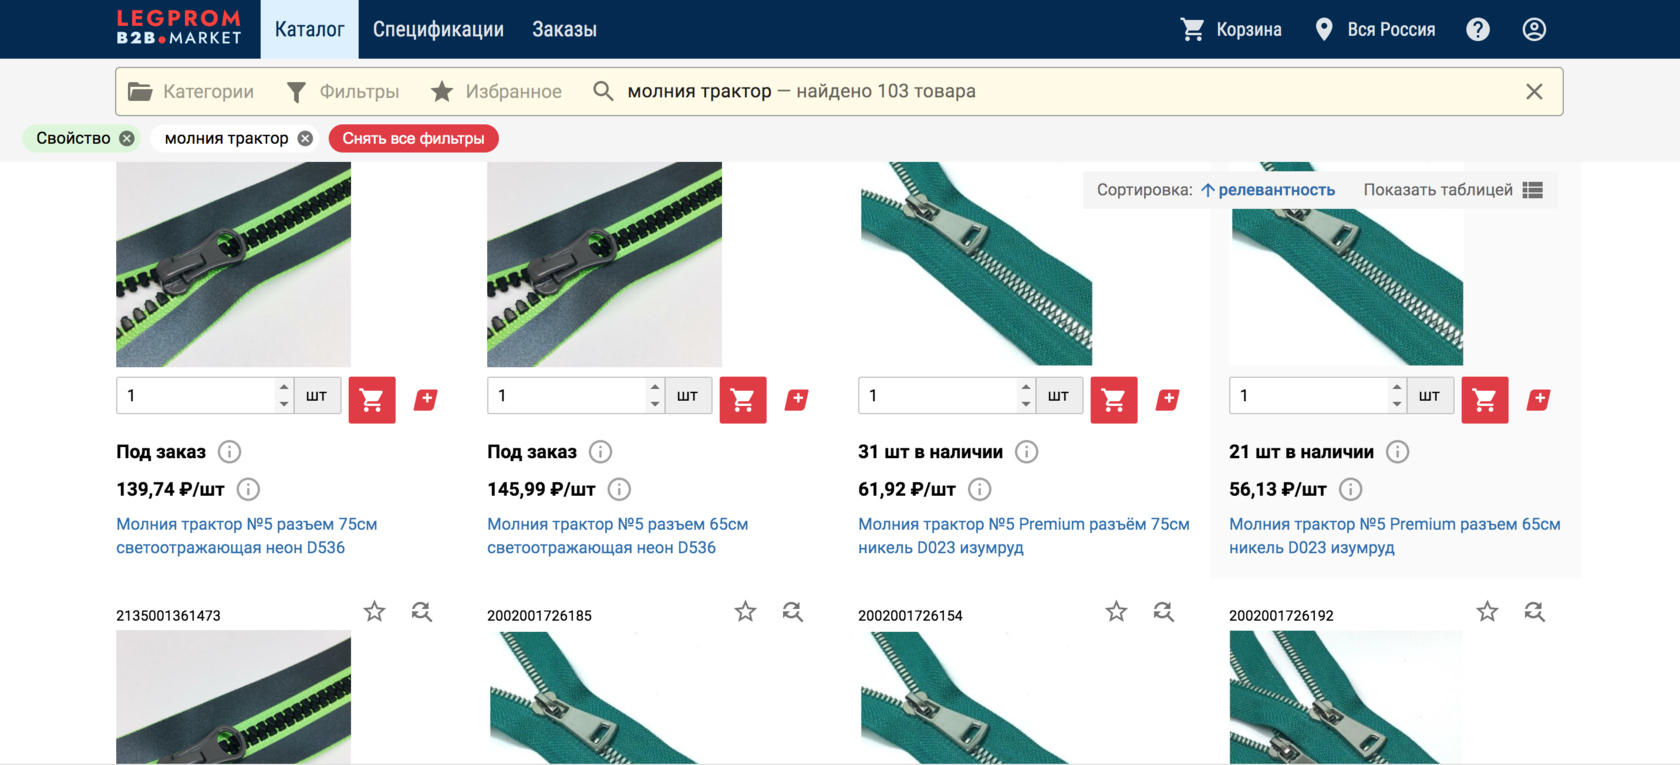Go to the Заказы tab
This screenshot has height=765, width=1680.
pyautogui.click(x=564, y=29)
